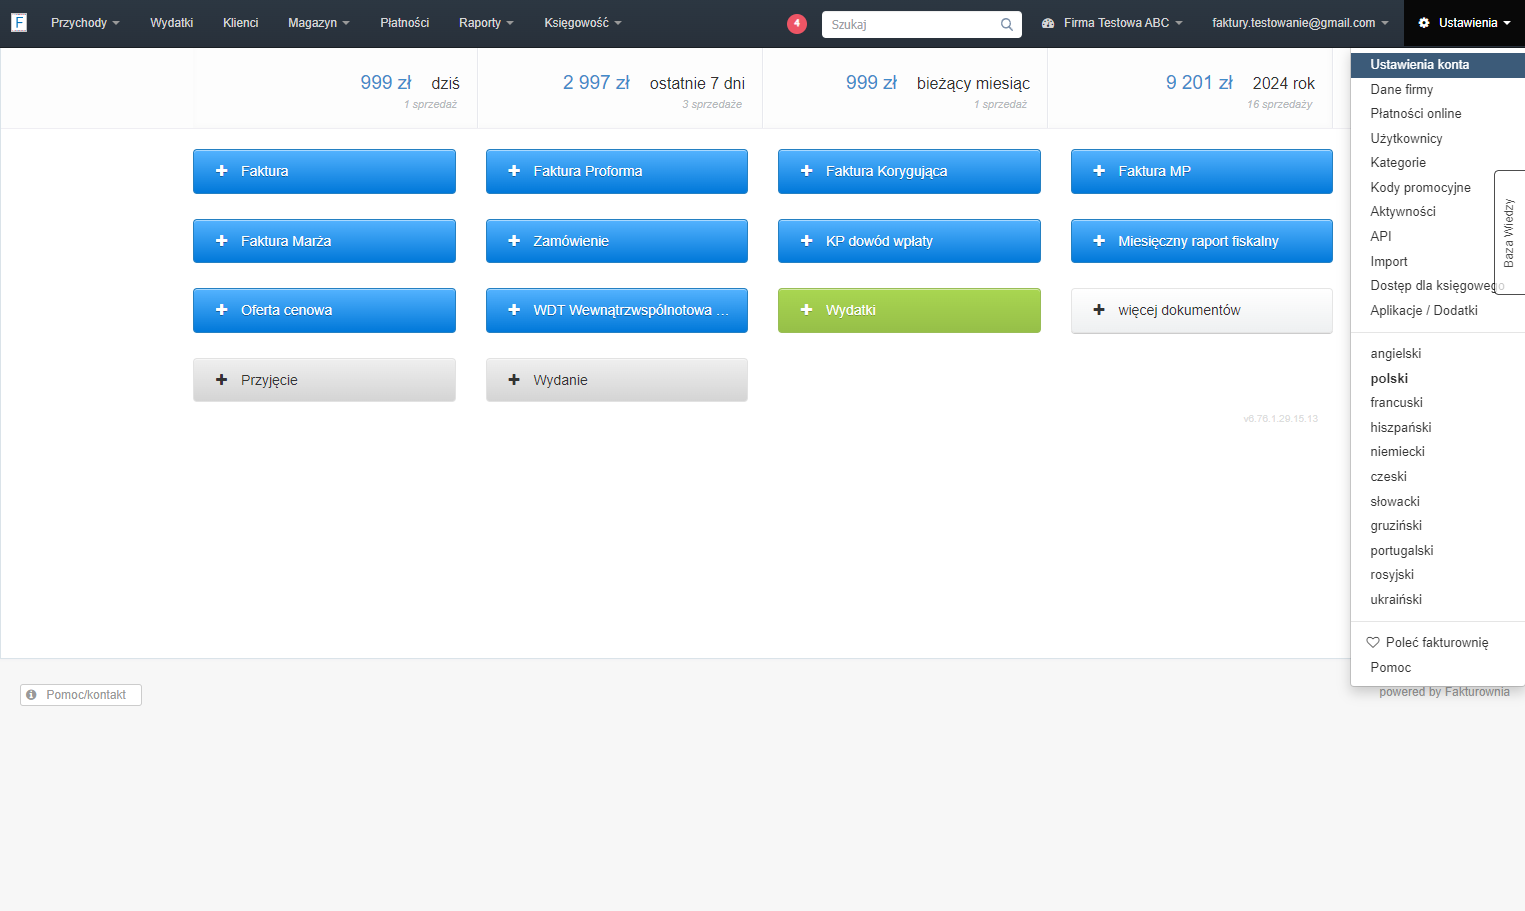Viewport: 1525px width, 911px height.
Task: Click the WDT Wewnątrzwspólnotowa button
Action: tap(617, 310)
